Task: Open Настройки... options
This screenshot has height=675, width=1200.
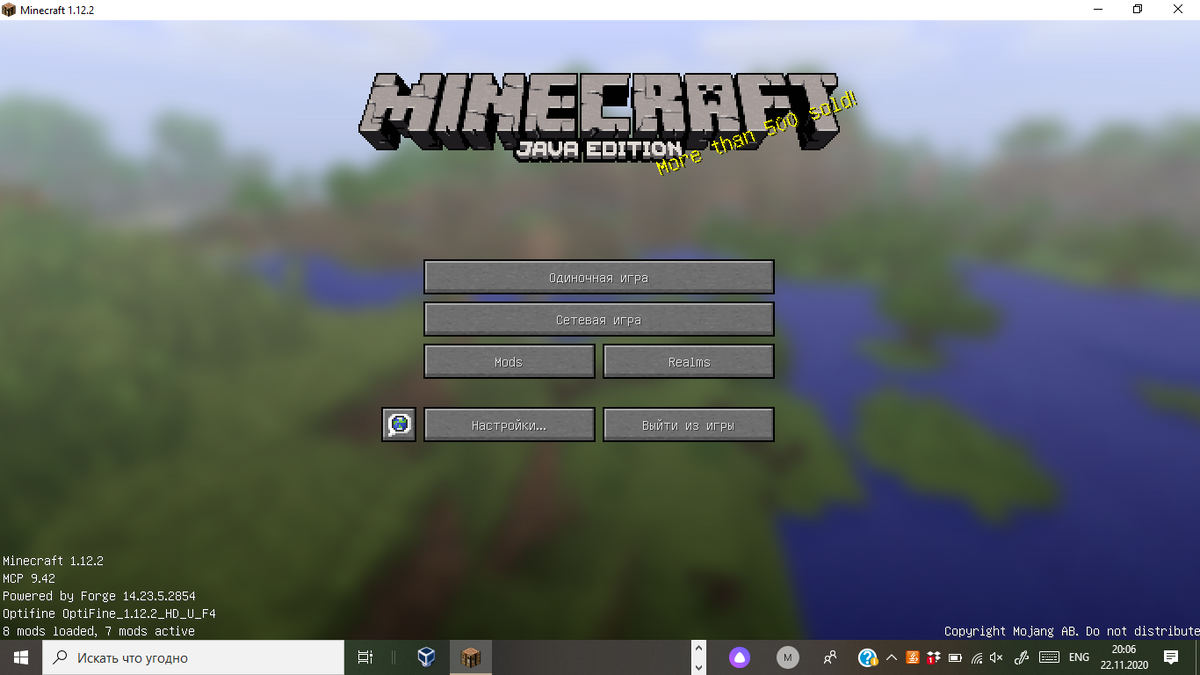Action: click(509, 425)
